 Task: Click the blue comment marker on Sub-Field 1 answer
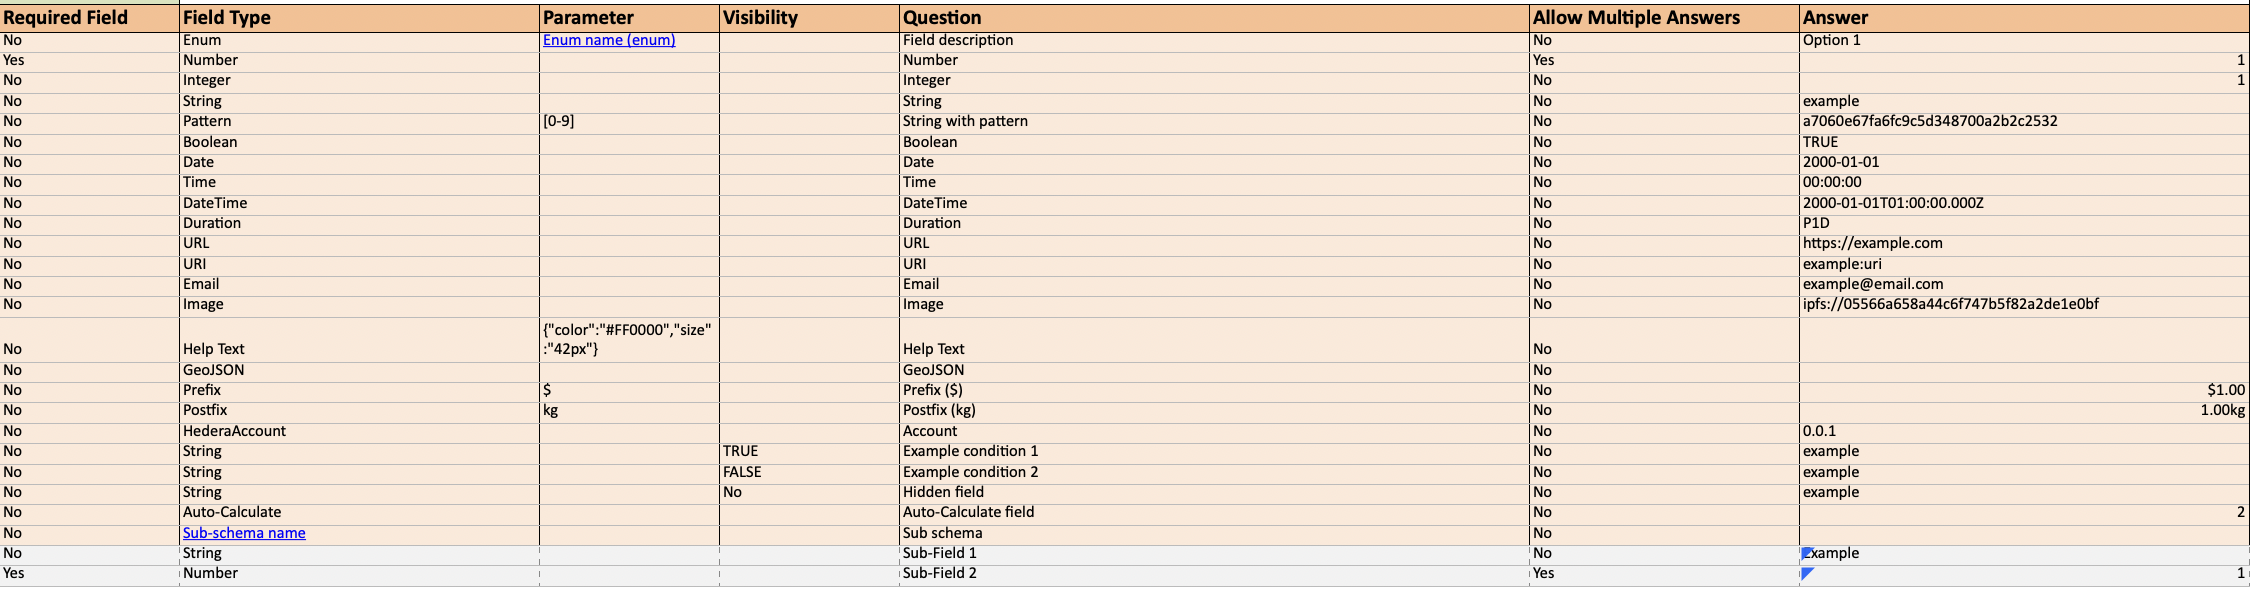coord(1806,551)
